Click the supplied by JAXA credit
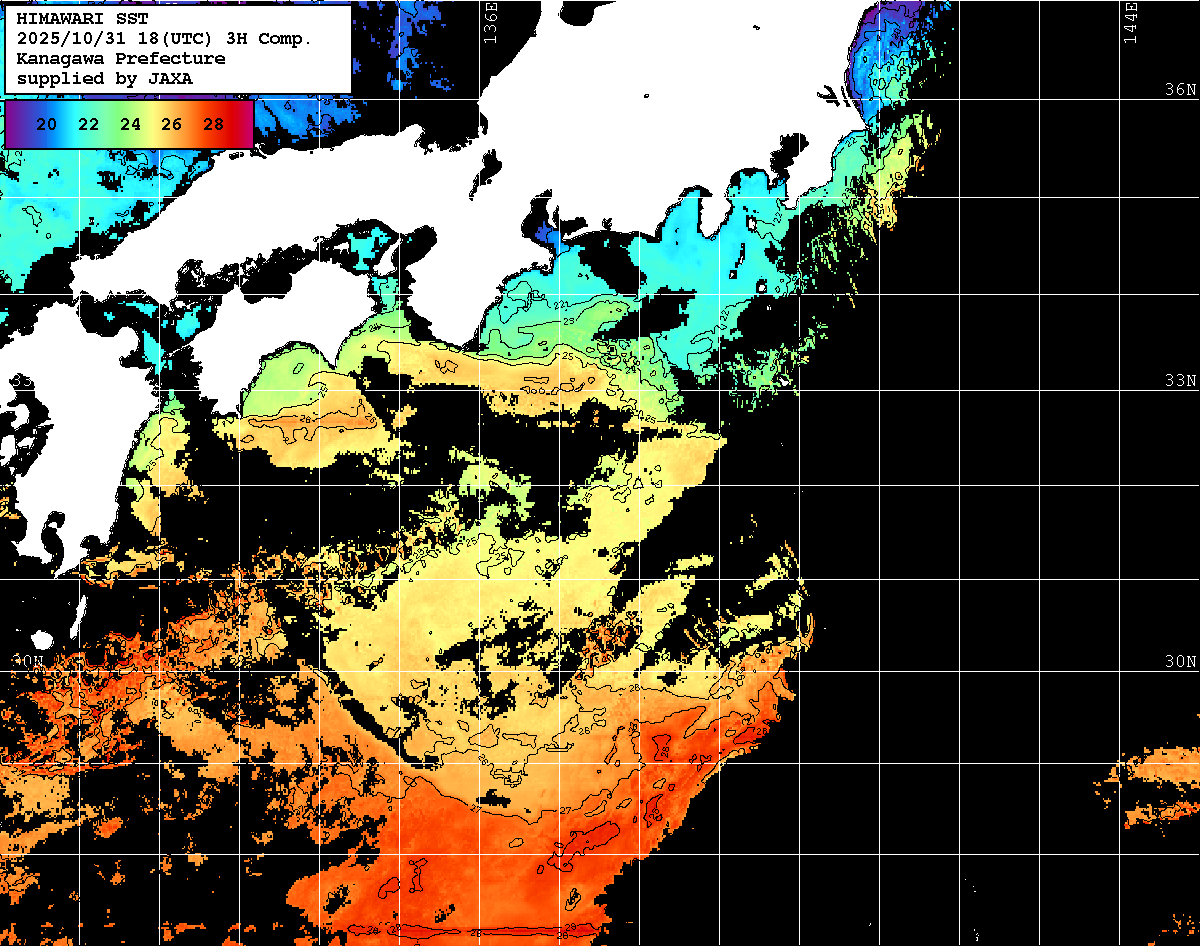 [x=105, y=78]
